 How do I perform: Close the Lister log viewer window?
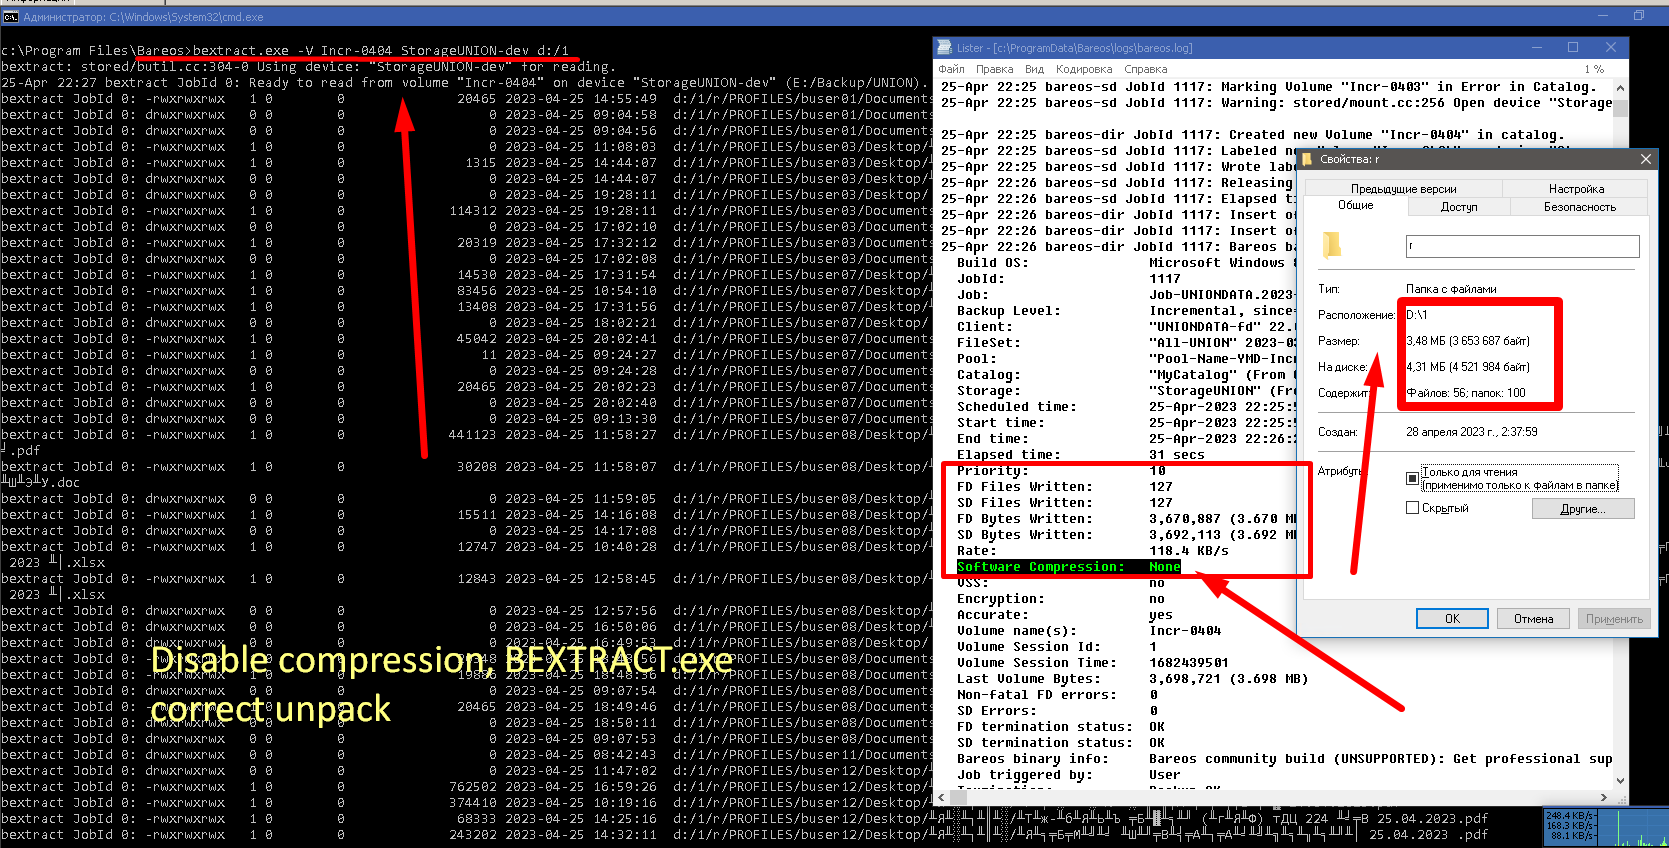(1610, 47)
